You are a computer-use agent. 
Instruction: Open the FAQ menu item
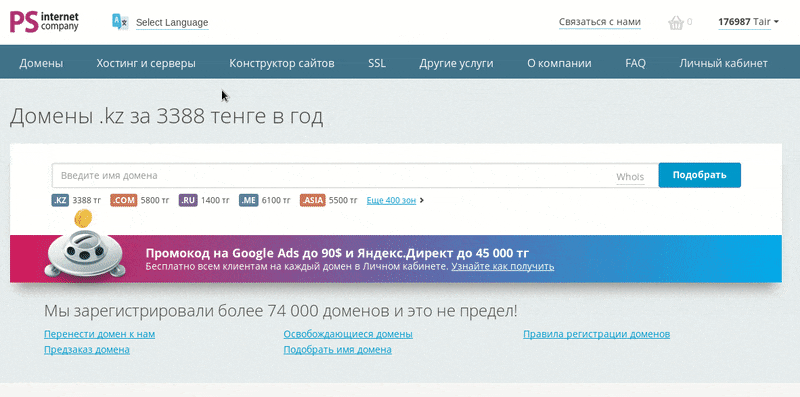[x=635, y=64]
